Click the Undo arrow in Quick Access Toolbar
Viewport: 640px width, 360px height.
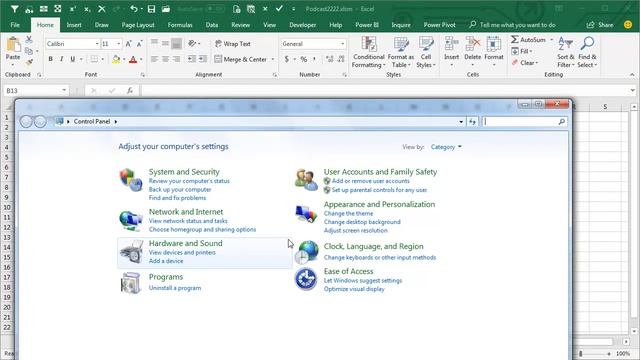(x=133, y=9)
